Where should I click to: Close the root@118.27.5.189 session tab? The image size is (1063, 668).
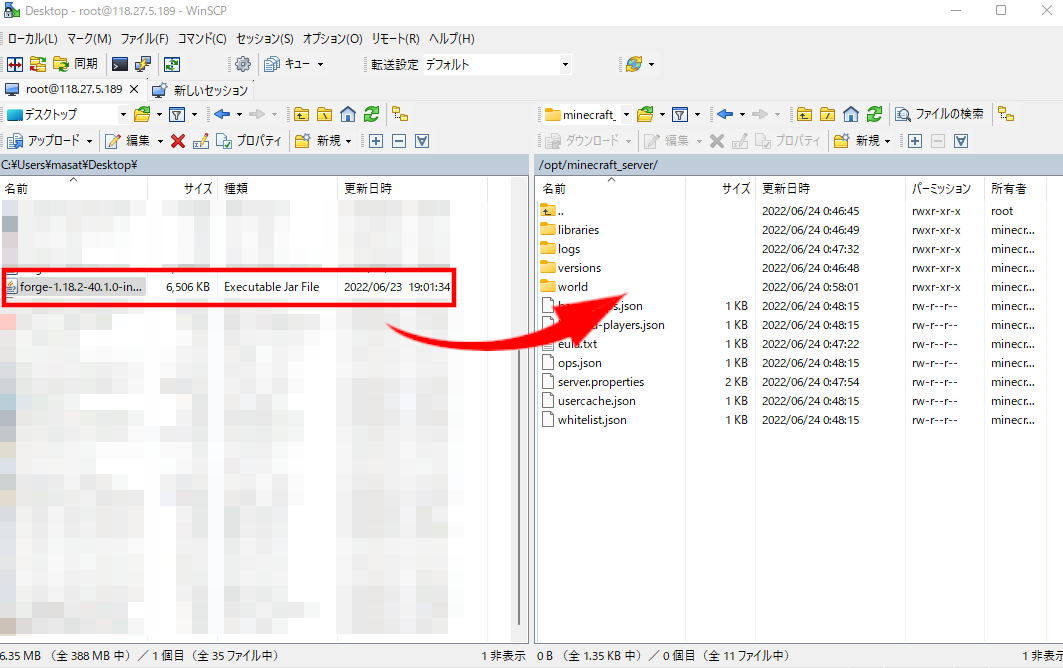[134, 90]
